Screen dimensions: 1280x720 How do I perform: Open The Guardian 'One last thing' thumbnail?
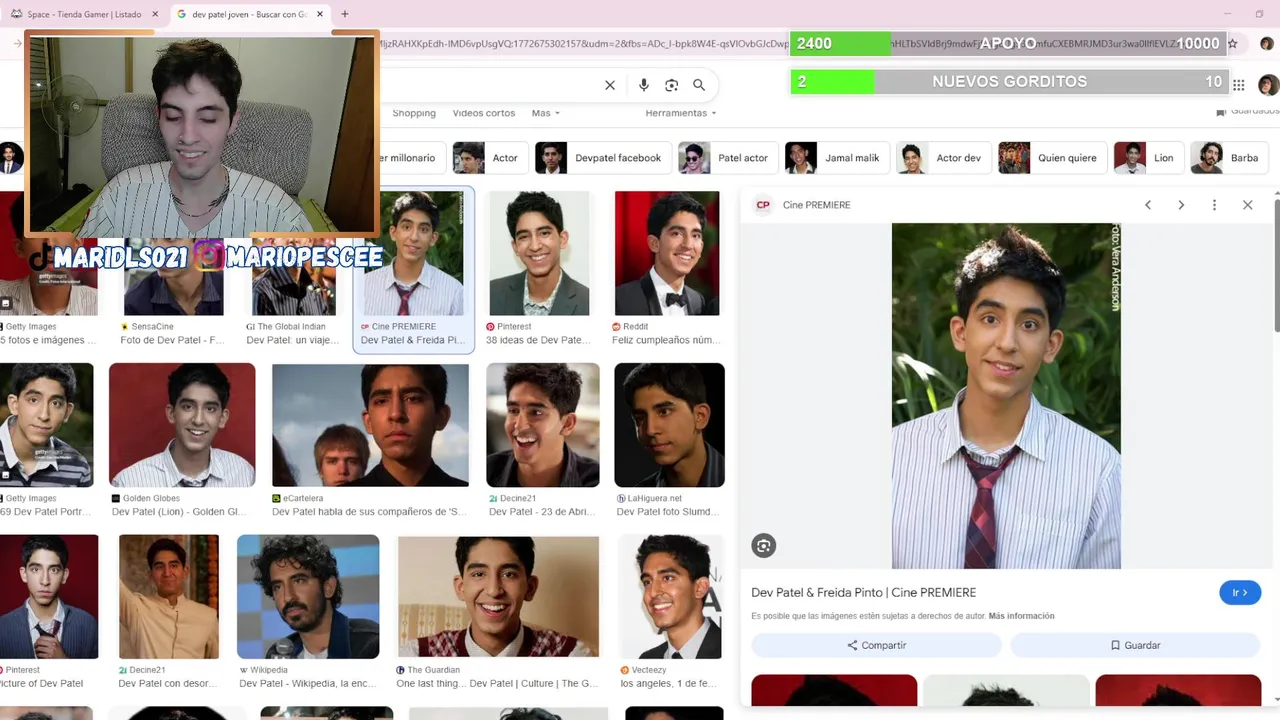[x=498, y=597]
